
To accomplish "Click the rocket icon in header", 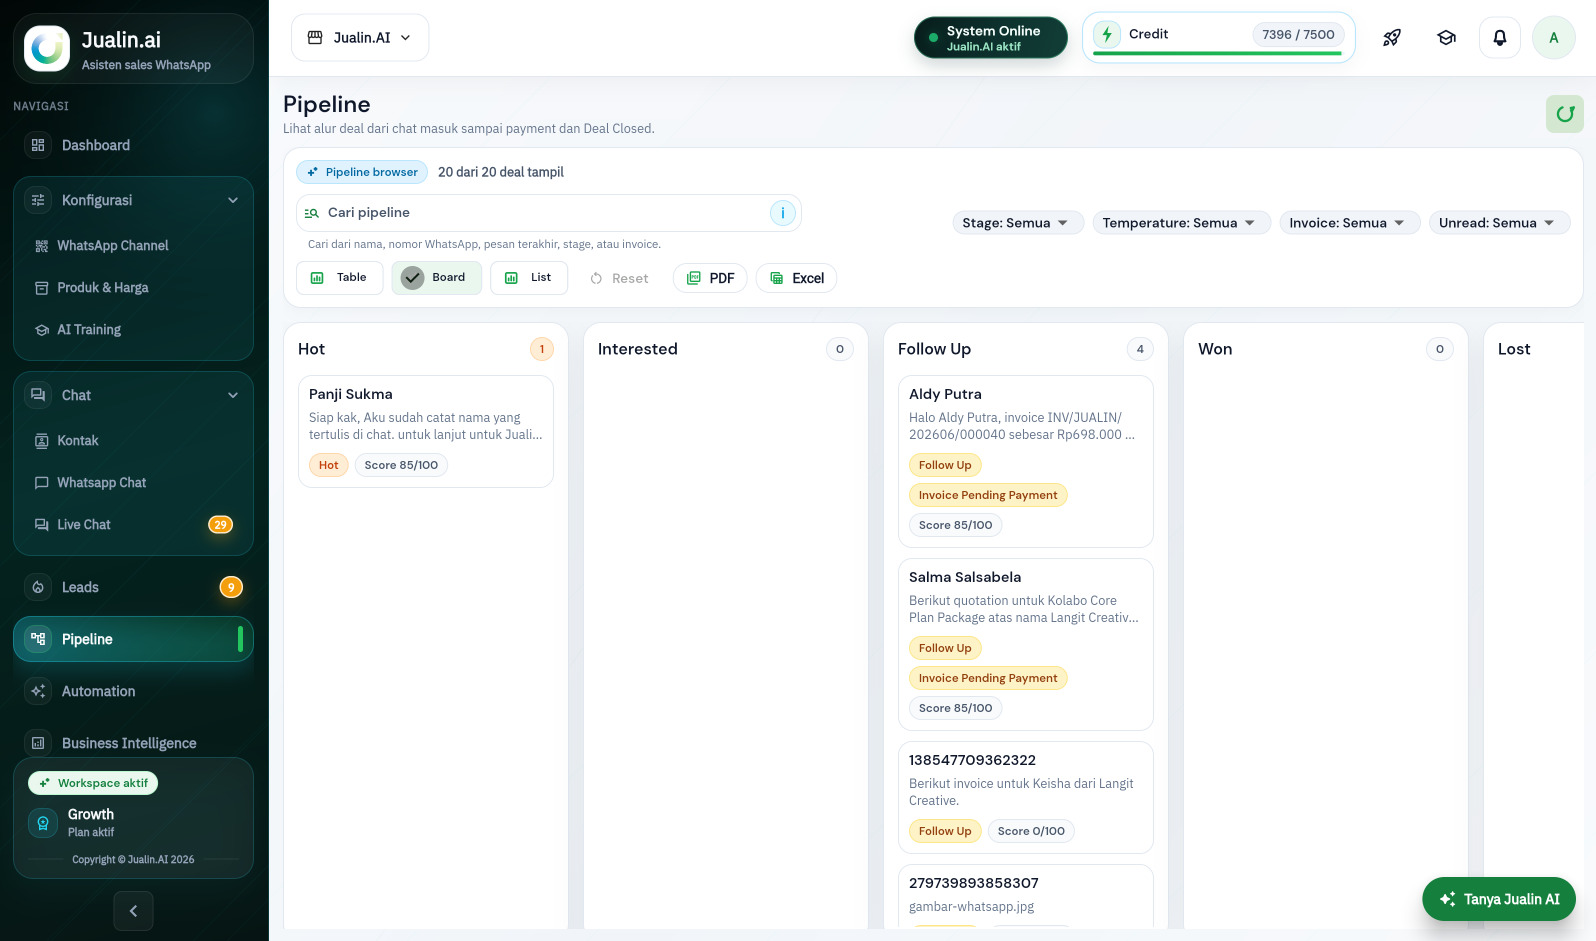I will click(x=1392, y=38).
